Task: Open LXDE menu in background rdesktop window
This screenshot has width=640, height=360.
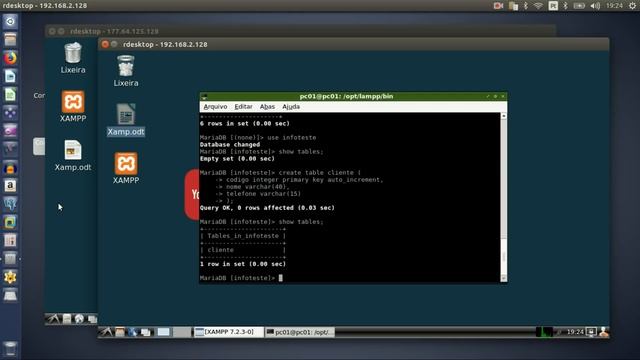Action: (x=53, y=319)
